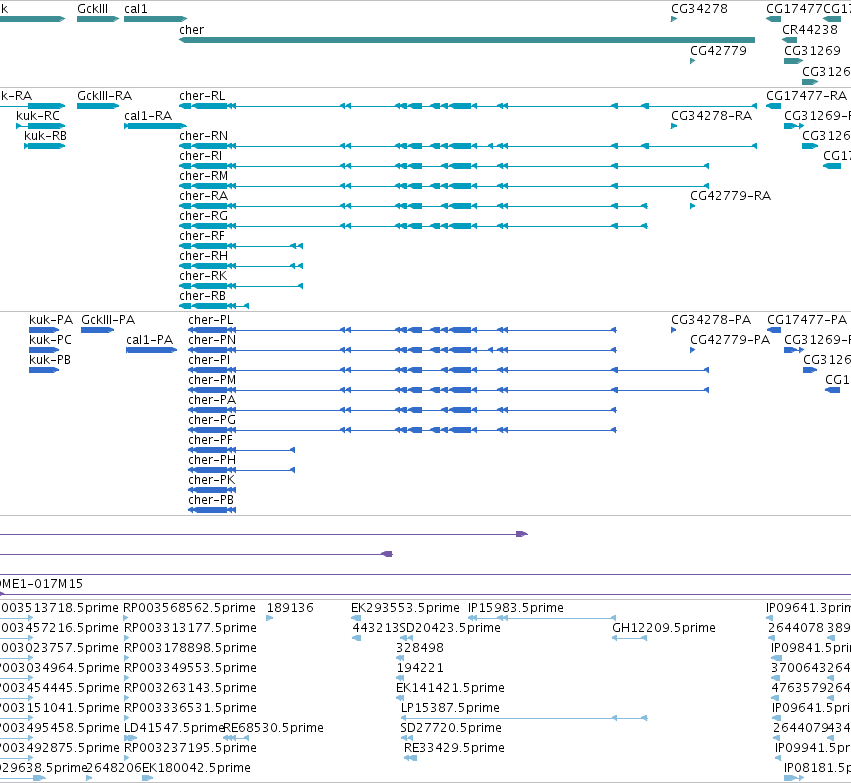Select the RP003178898.5prime label
The image size is (851, 783).
click(x=190, y=648)
